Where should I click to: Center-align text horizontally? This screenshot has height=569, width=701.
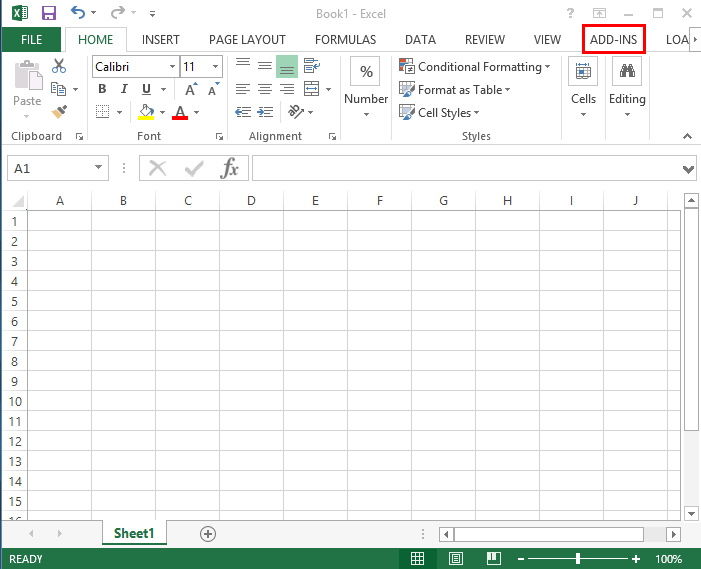[265, 89]
